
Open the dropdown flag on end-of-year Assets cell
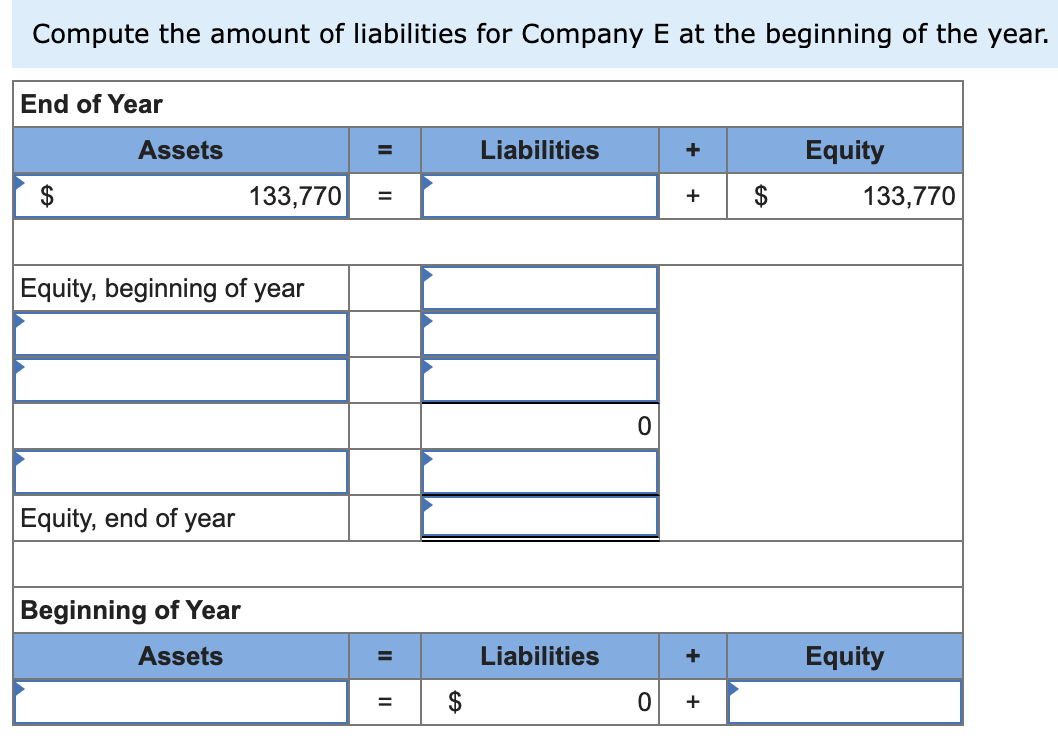[18, 180]
